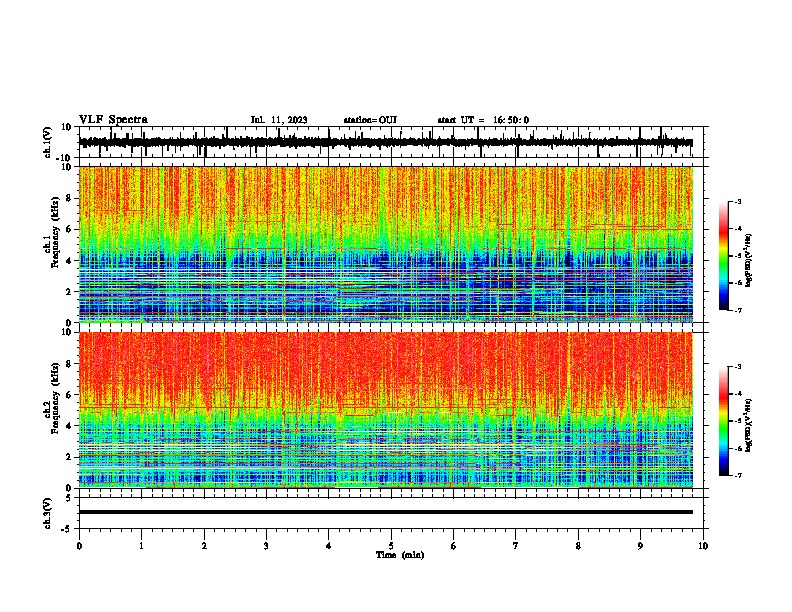792x612 pixels.
Task: Click time axis tick label "9"
Action: (x=640, y=546)
